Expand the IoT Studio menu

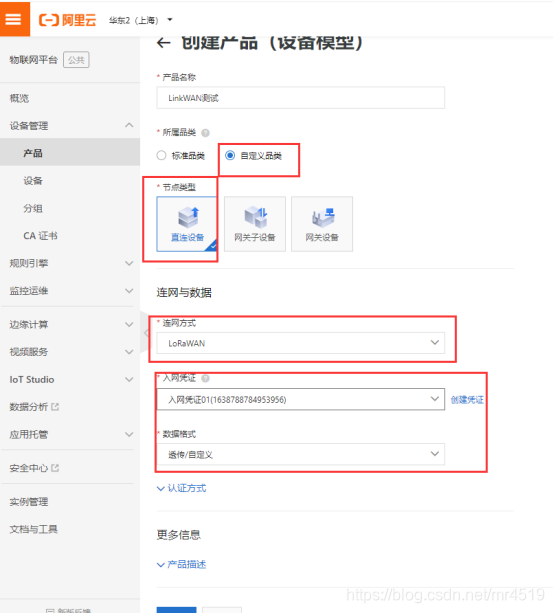(70, 379)
